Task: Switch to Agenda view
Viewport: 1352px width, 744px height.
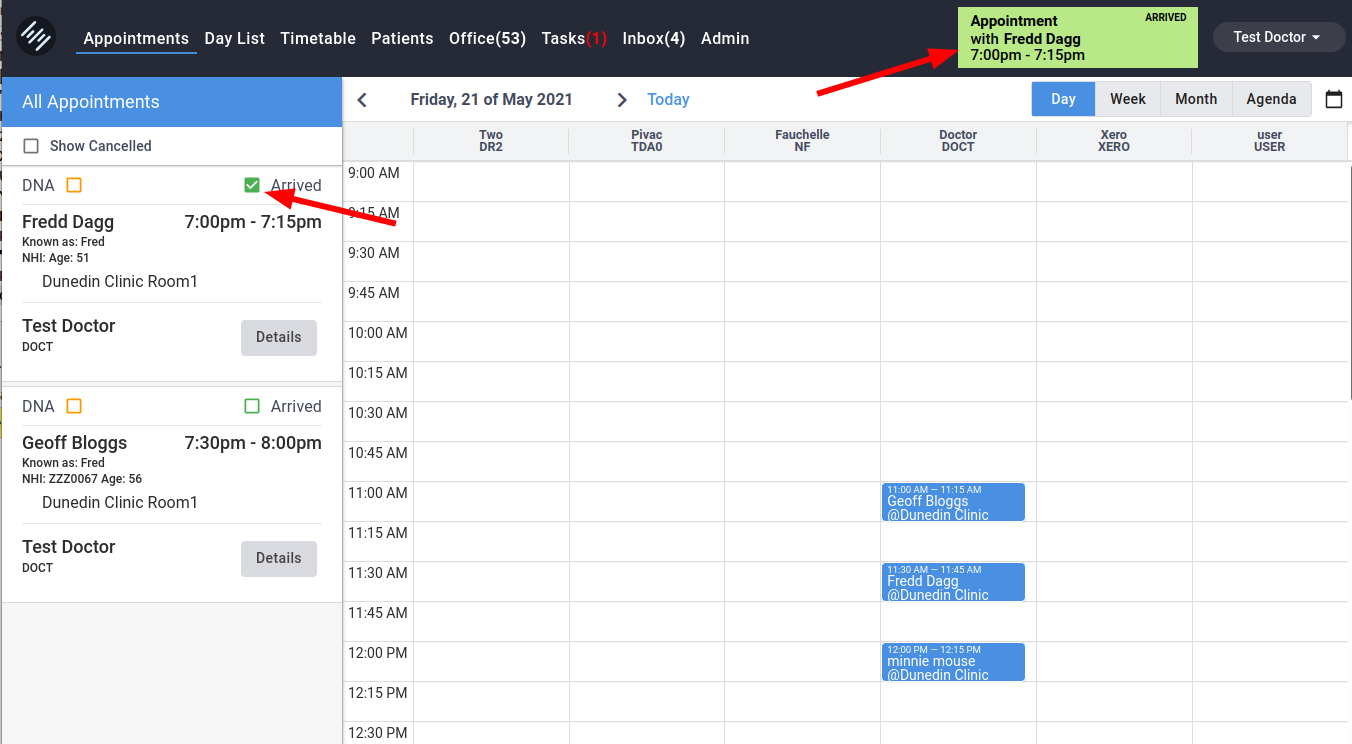Action: click(1271, 99)
